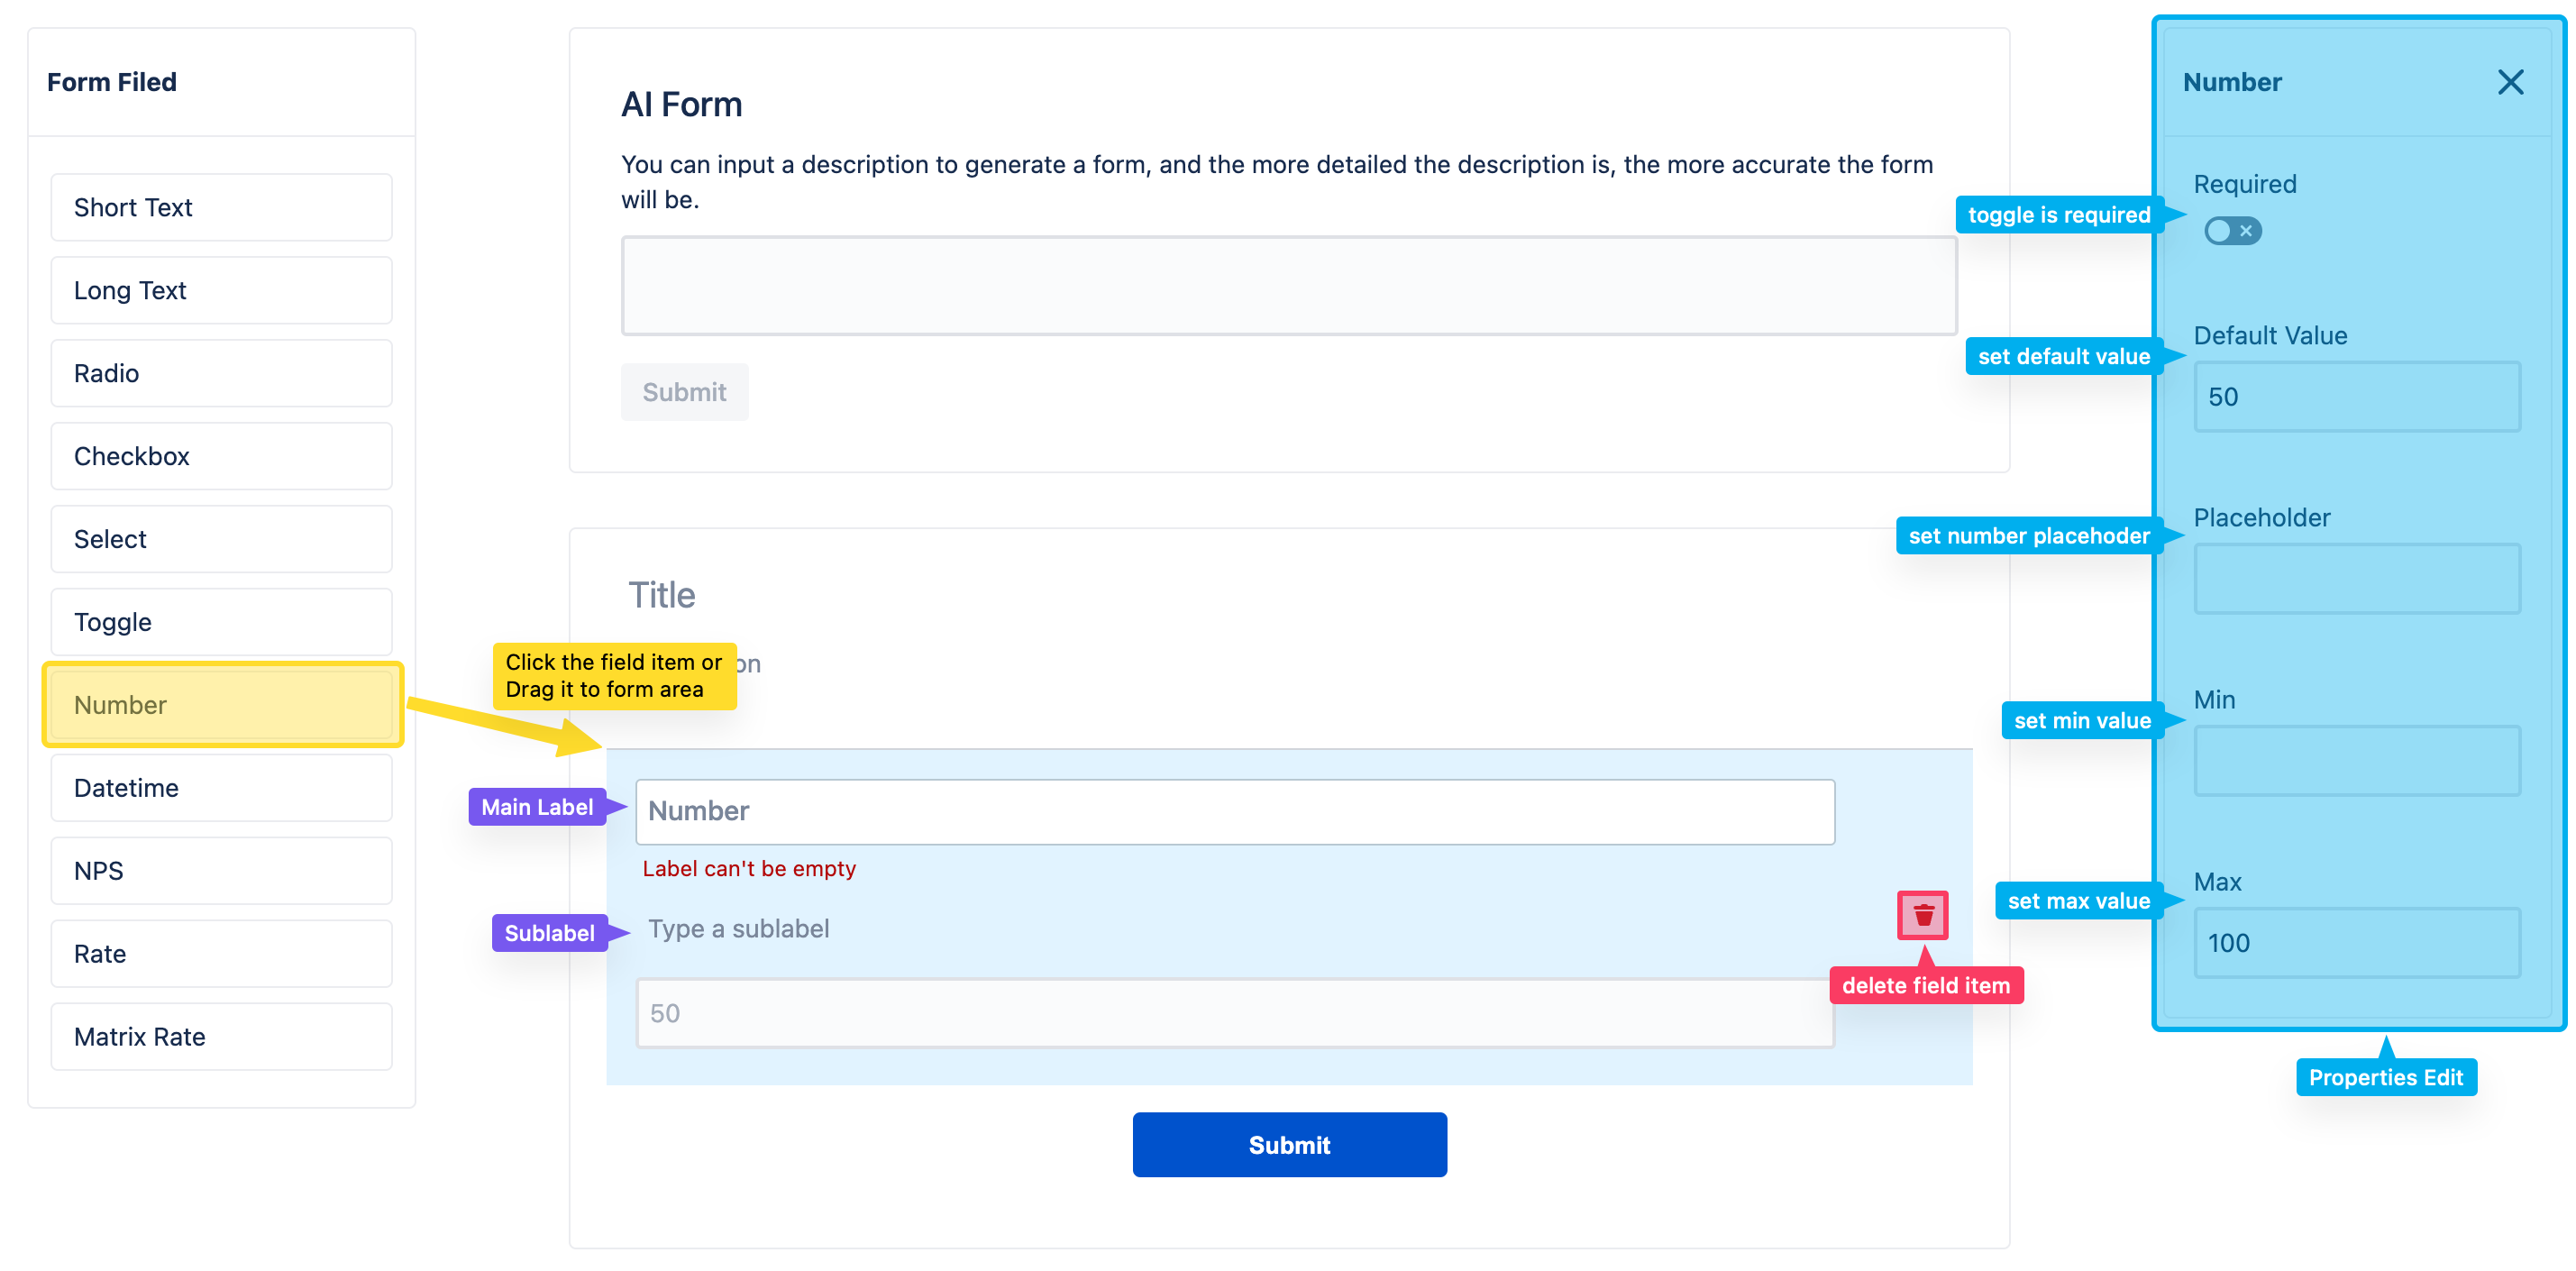Click the Default Value label
The height and width of the screenshot is (1271, 2576).
click(2270, 336)
